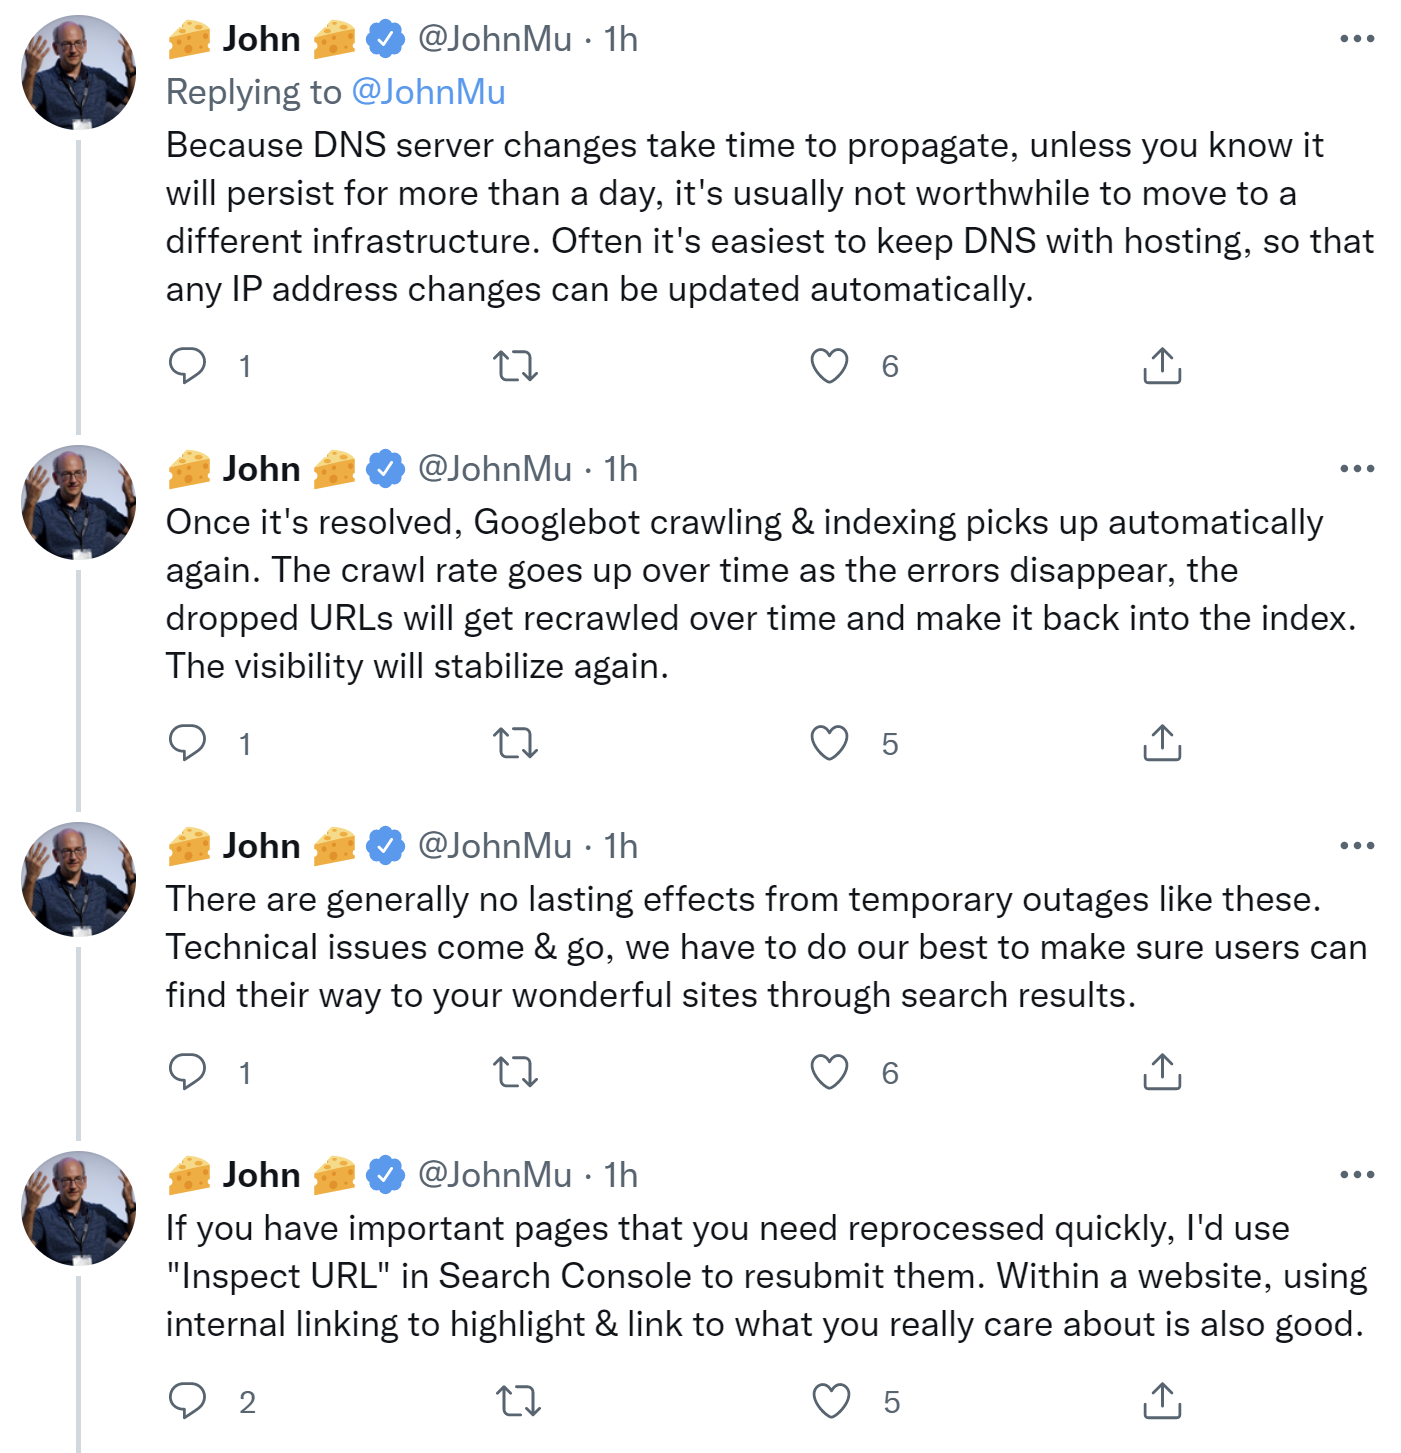1401x1453 pixels.
Task: Open more options on temporary outages tweet
Action: [x=1357, y=845]
